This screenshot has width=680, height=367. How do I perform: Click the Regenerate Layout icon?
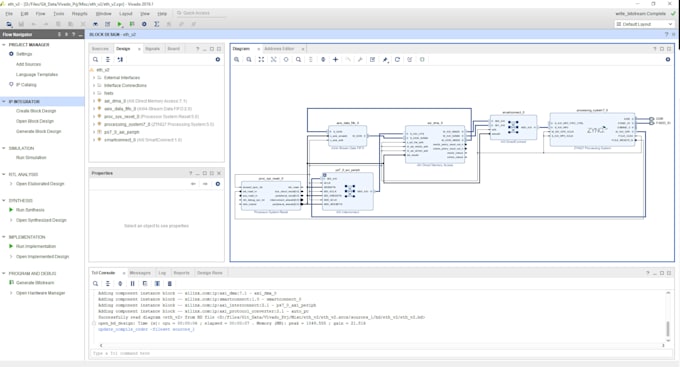tap(397, 59)
